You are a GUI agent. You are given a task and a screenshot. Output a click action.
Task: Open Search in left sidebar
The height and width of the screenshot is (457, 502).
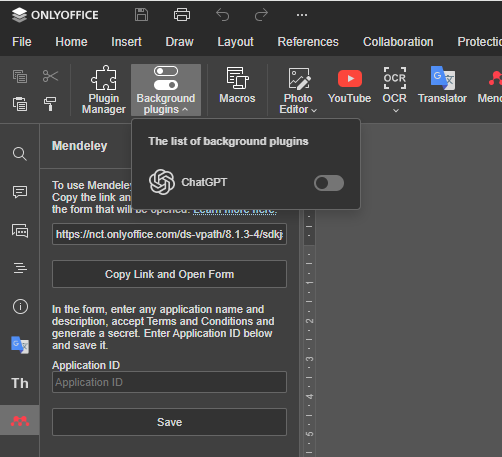click(x=20, y=154)
